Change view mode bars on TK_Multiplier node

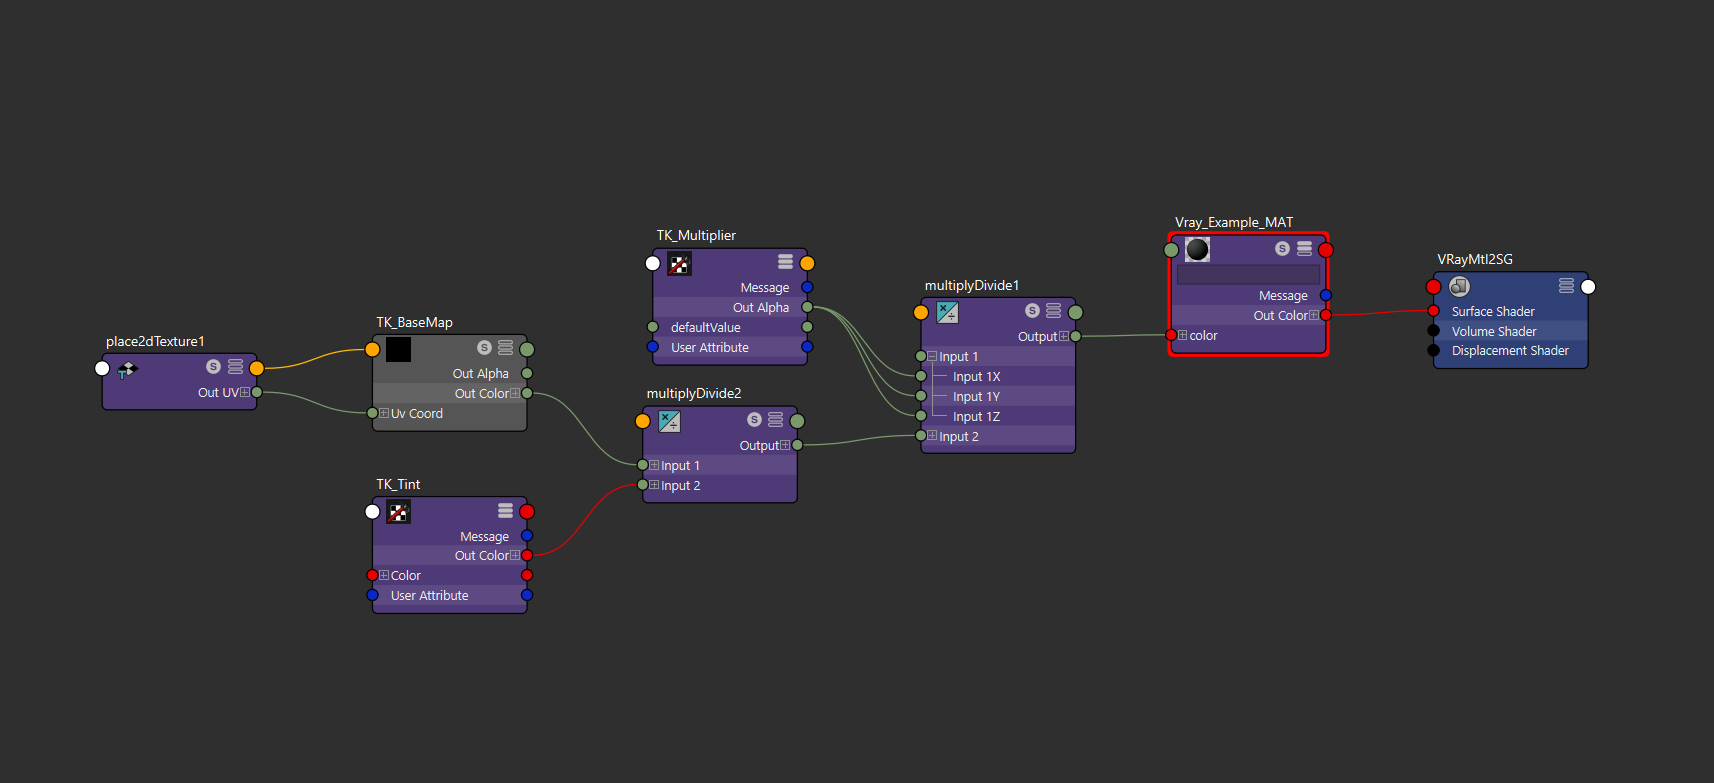click(785, 262)
